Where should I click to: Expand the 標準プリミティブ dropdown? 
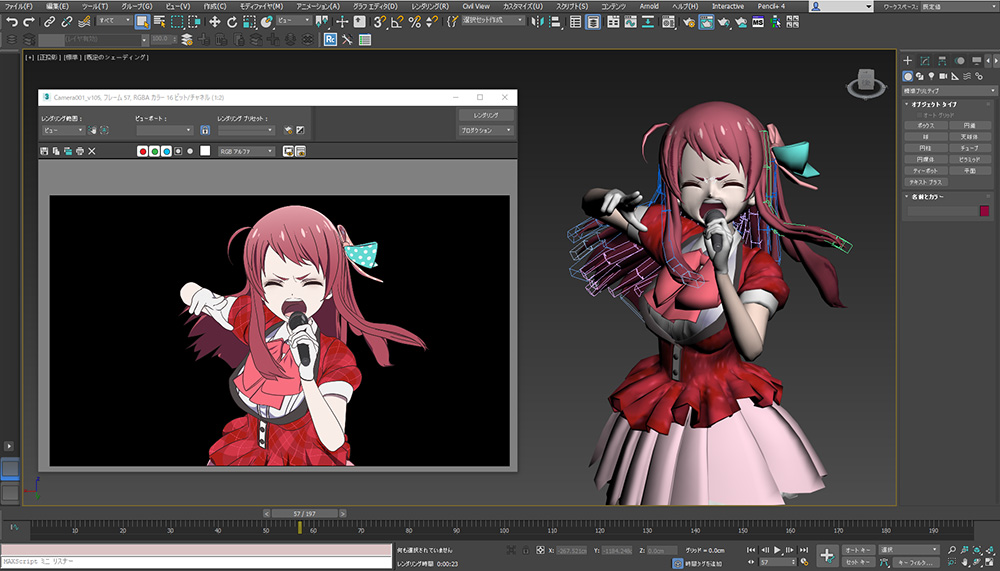(948, 90)
